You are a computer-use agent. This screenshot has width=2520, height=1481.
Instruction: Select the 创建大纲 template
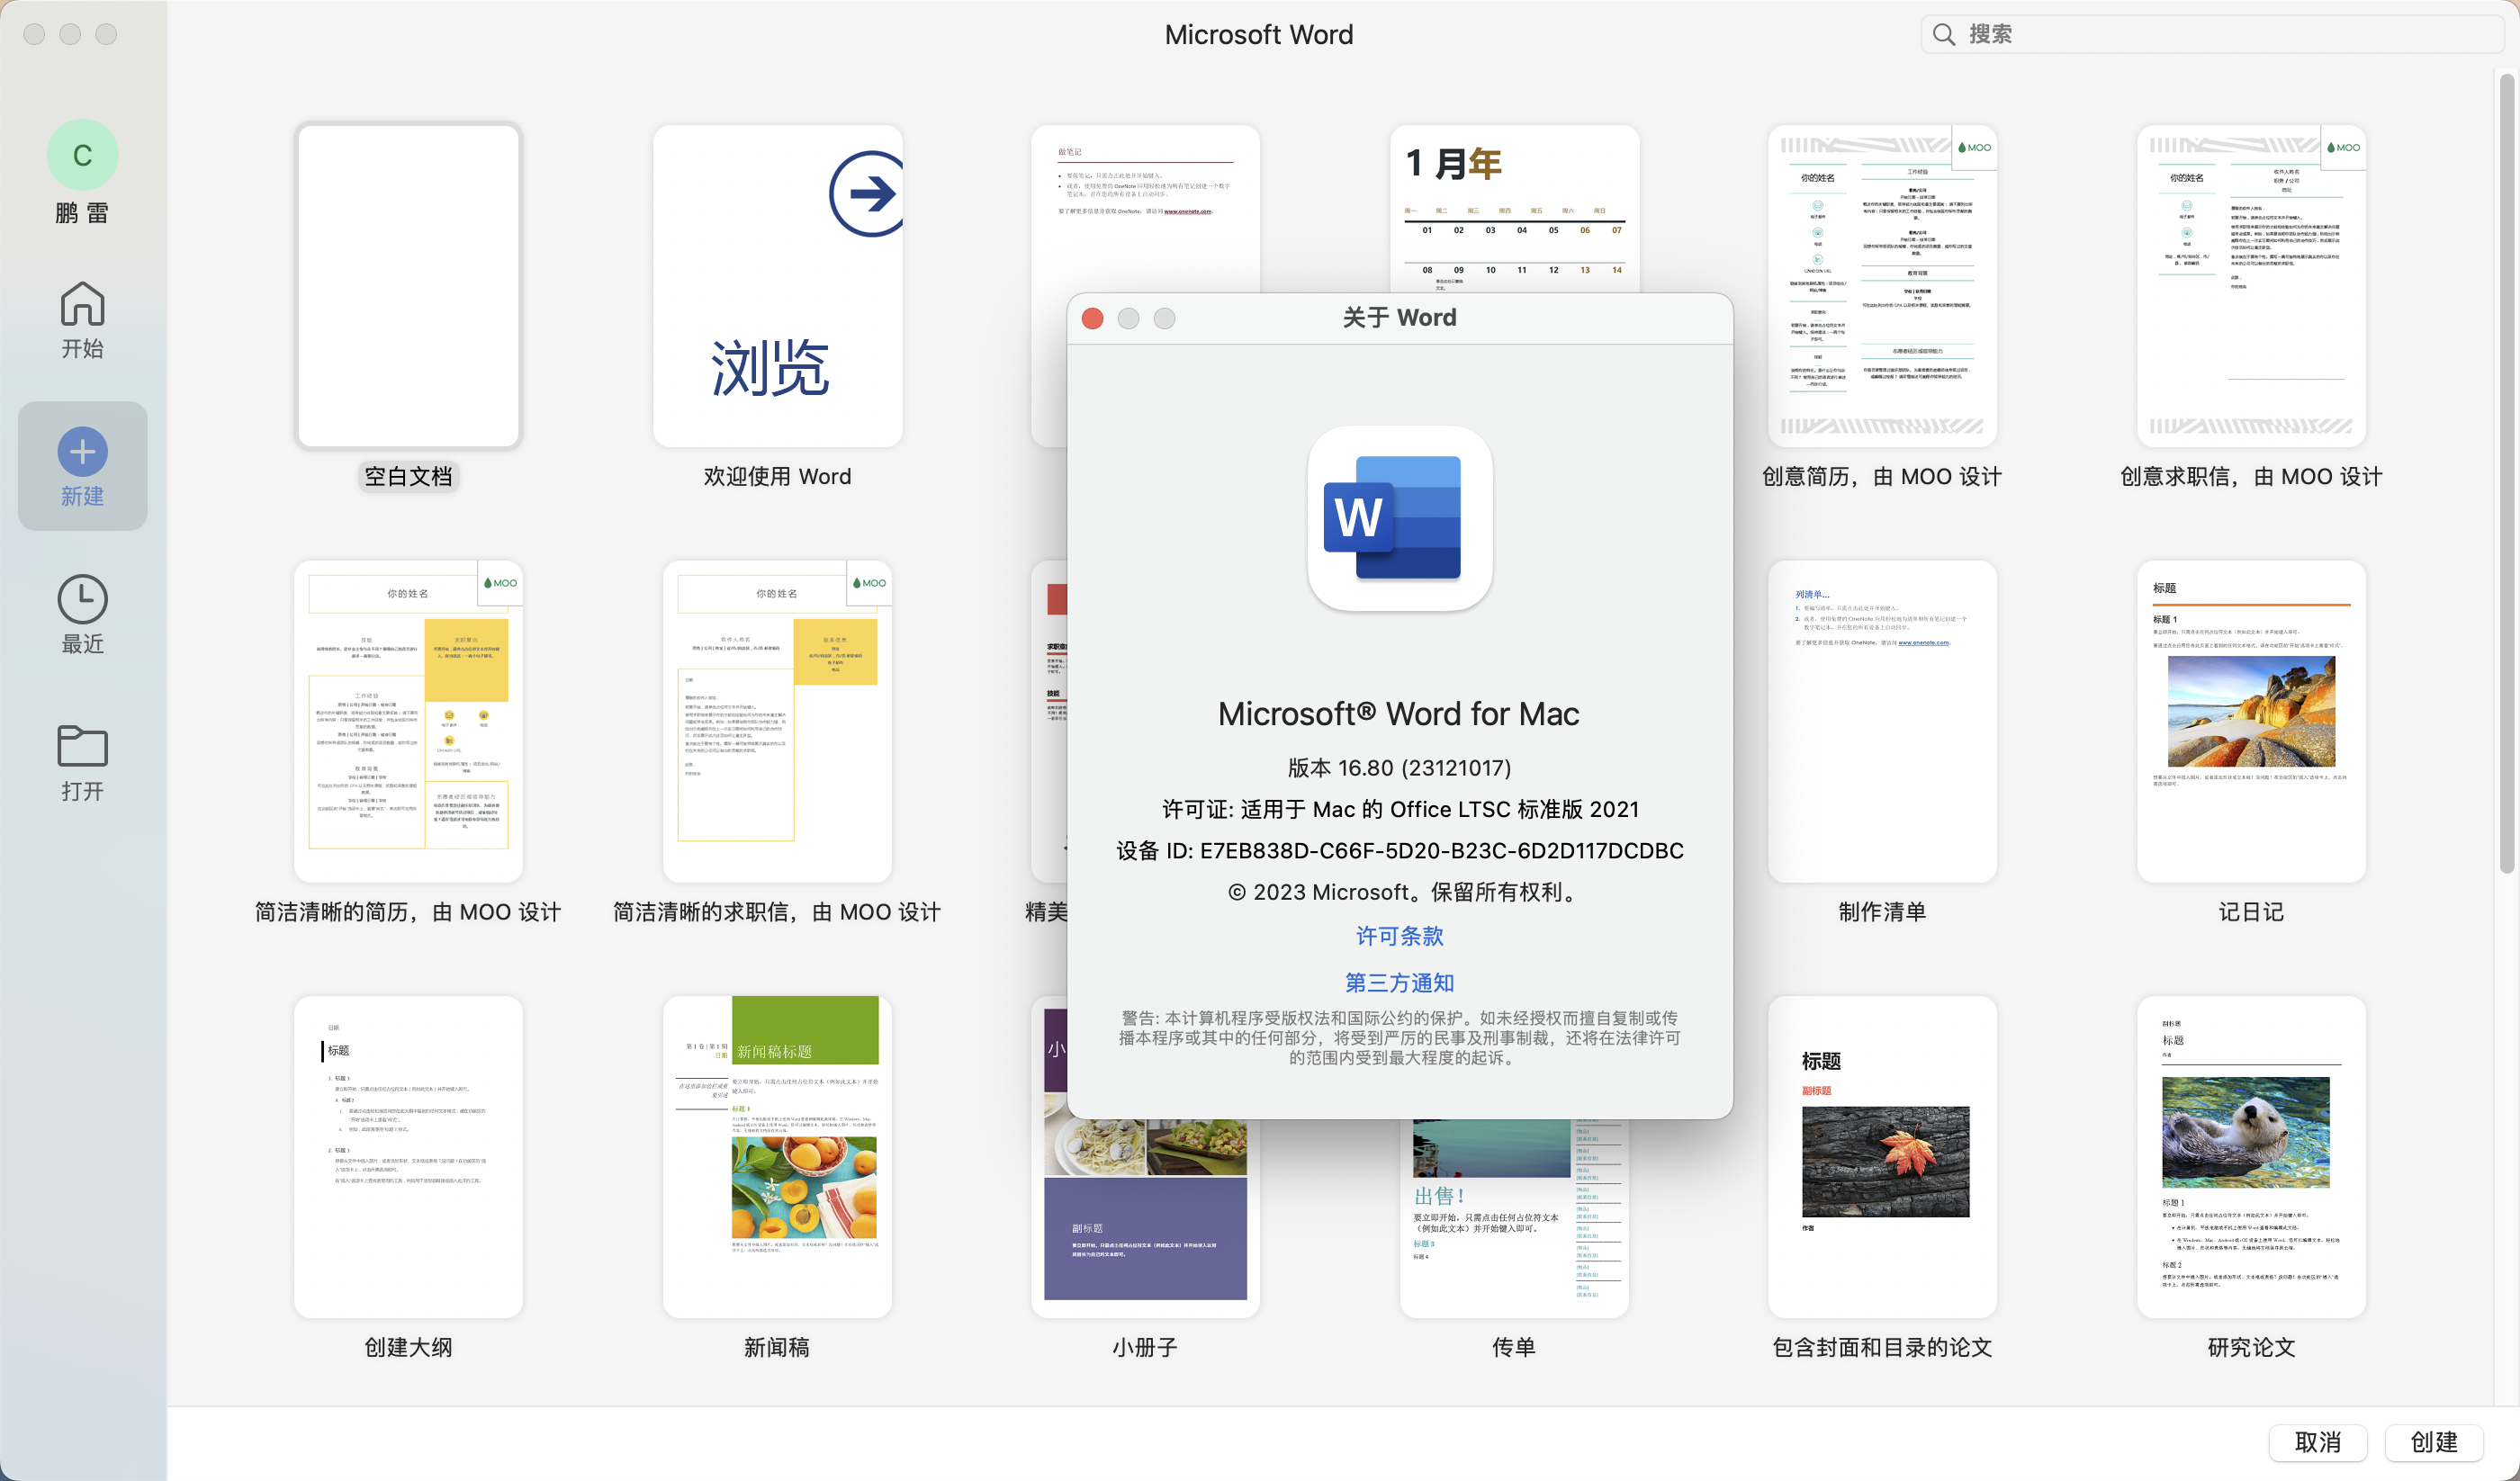[x=408, y=1157]
